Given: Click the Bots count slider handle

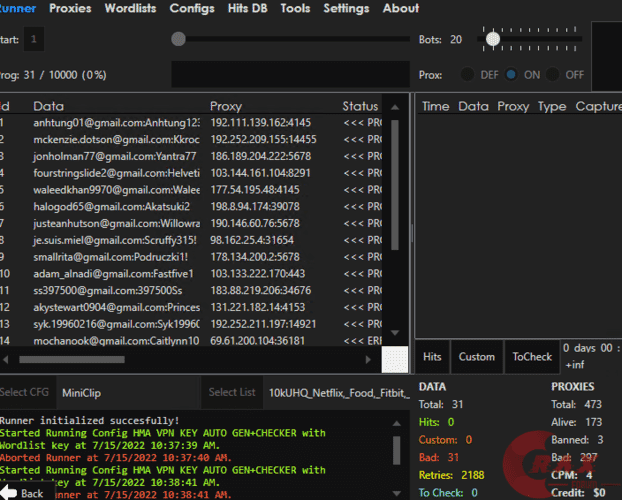Looking at the screenshot, I should [x=492, y=39].
